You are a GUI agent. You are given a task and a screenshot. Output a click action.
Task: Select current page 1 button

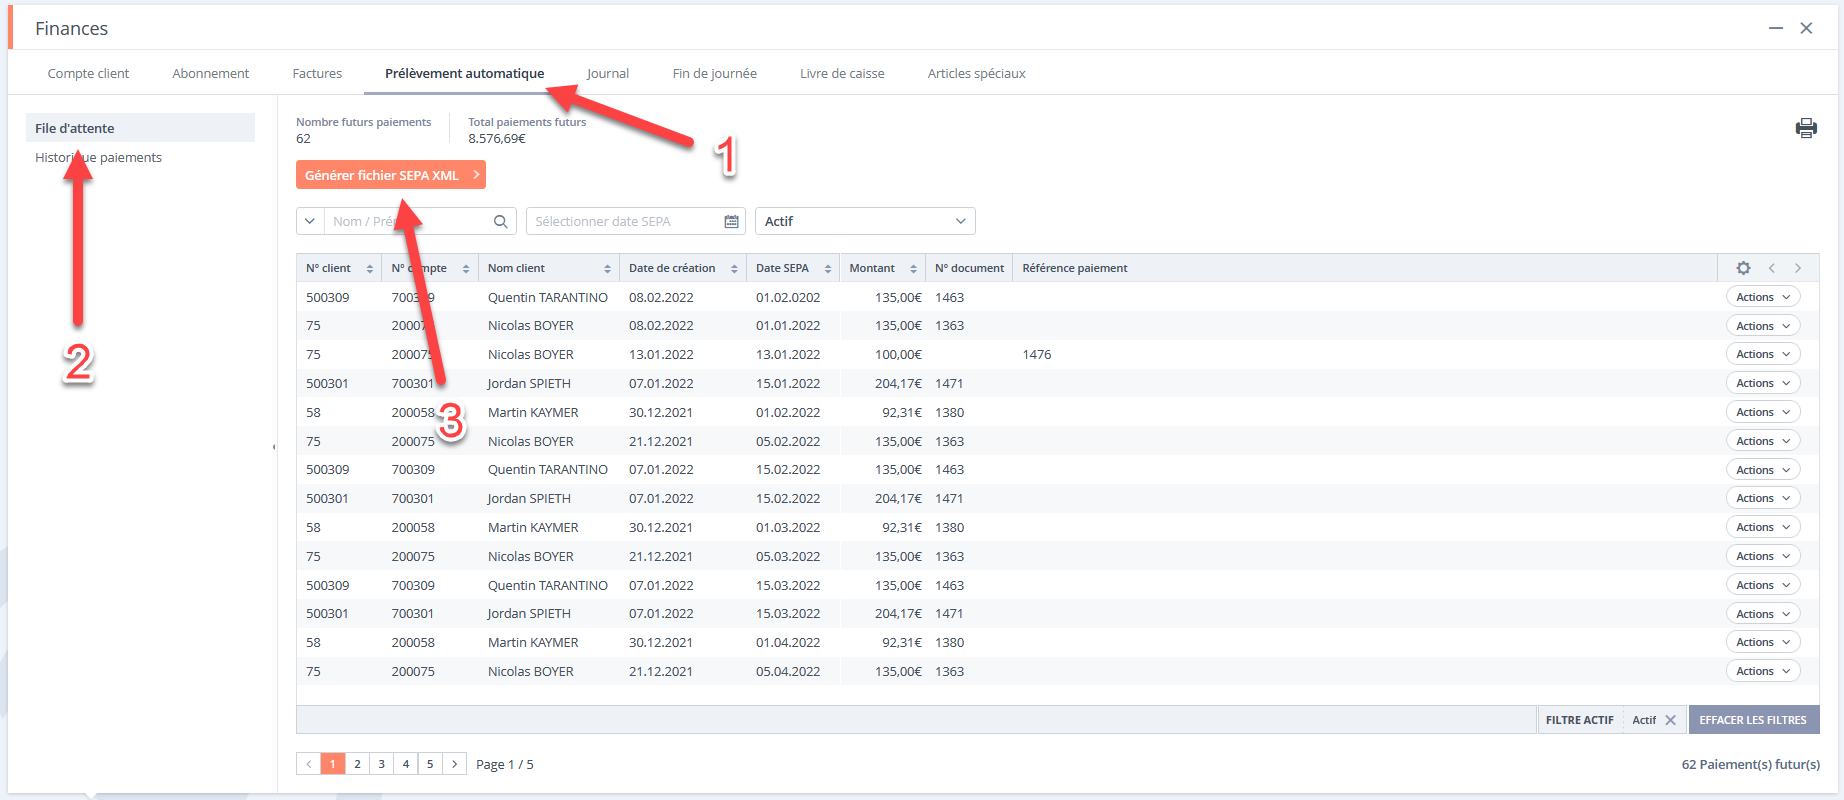point(333,764)
